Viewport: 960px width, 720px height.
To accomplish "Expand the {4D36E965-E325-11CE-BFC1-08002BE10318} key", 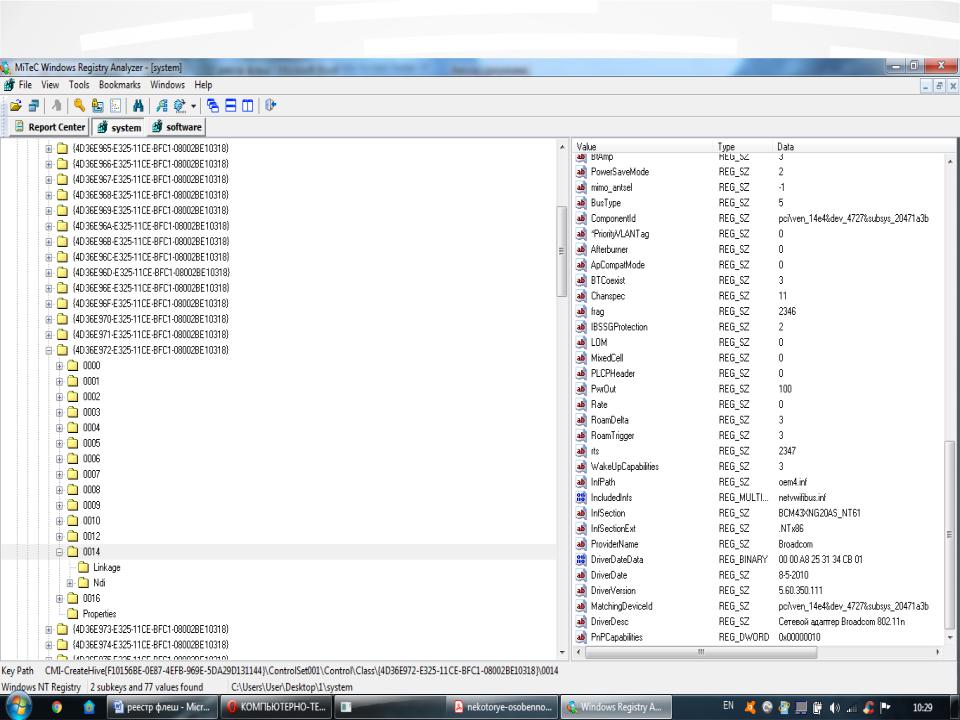I will coord(48,148).
